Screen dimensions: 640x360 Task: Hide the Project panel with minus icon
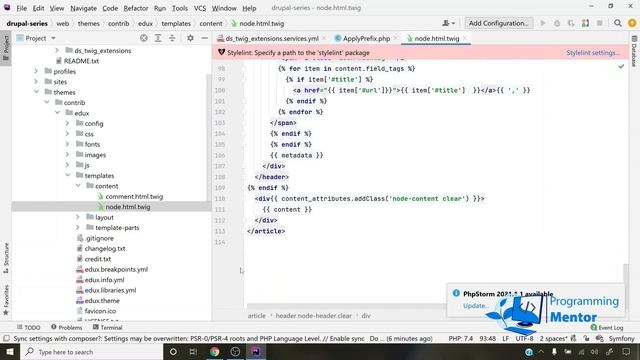[x=204, y=38]
